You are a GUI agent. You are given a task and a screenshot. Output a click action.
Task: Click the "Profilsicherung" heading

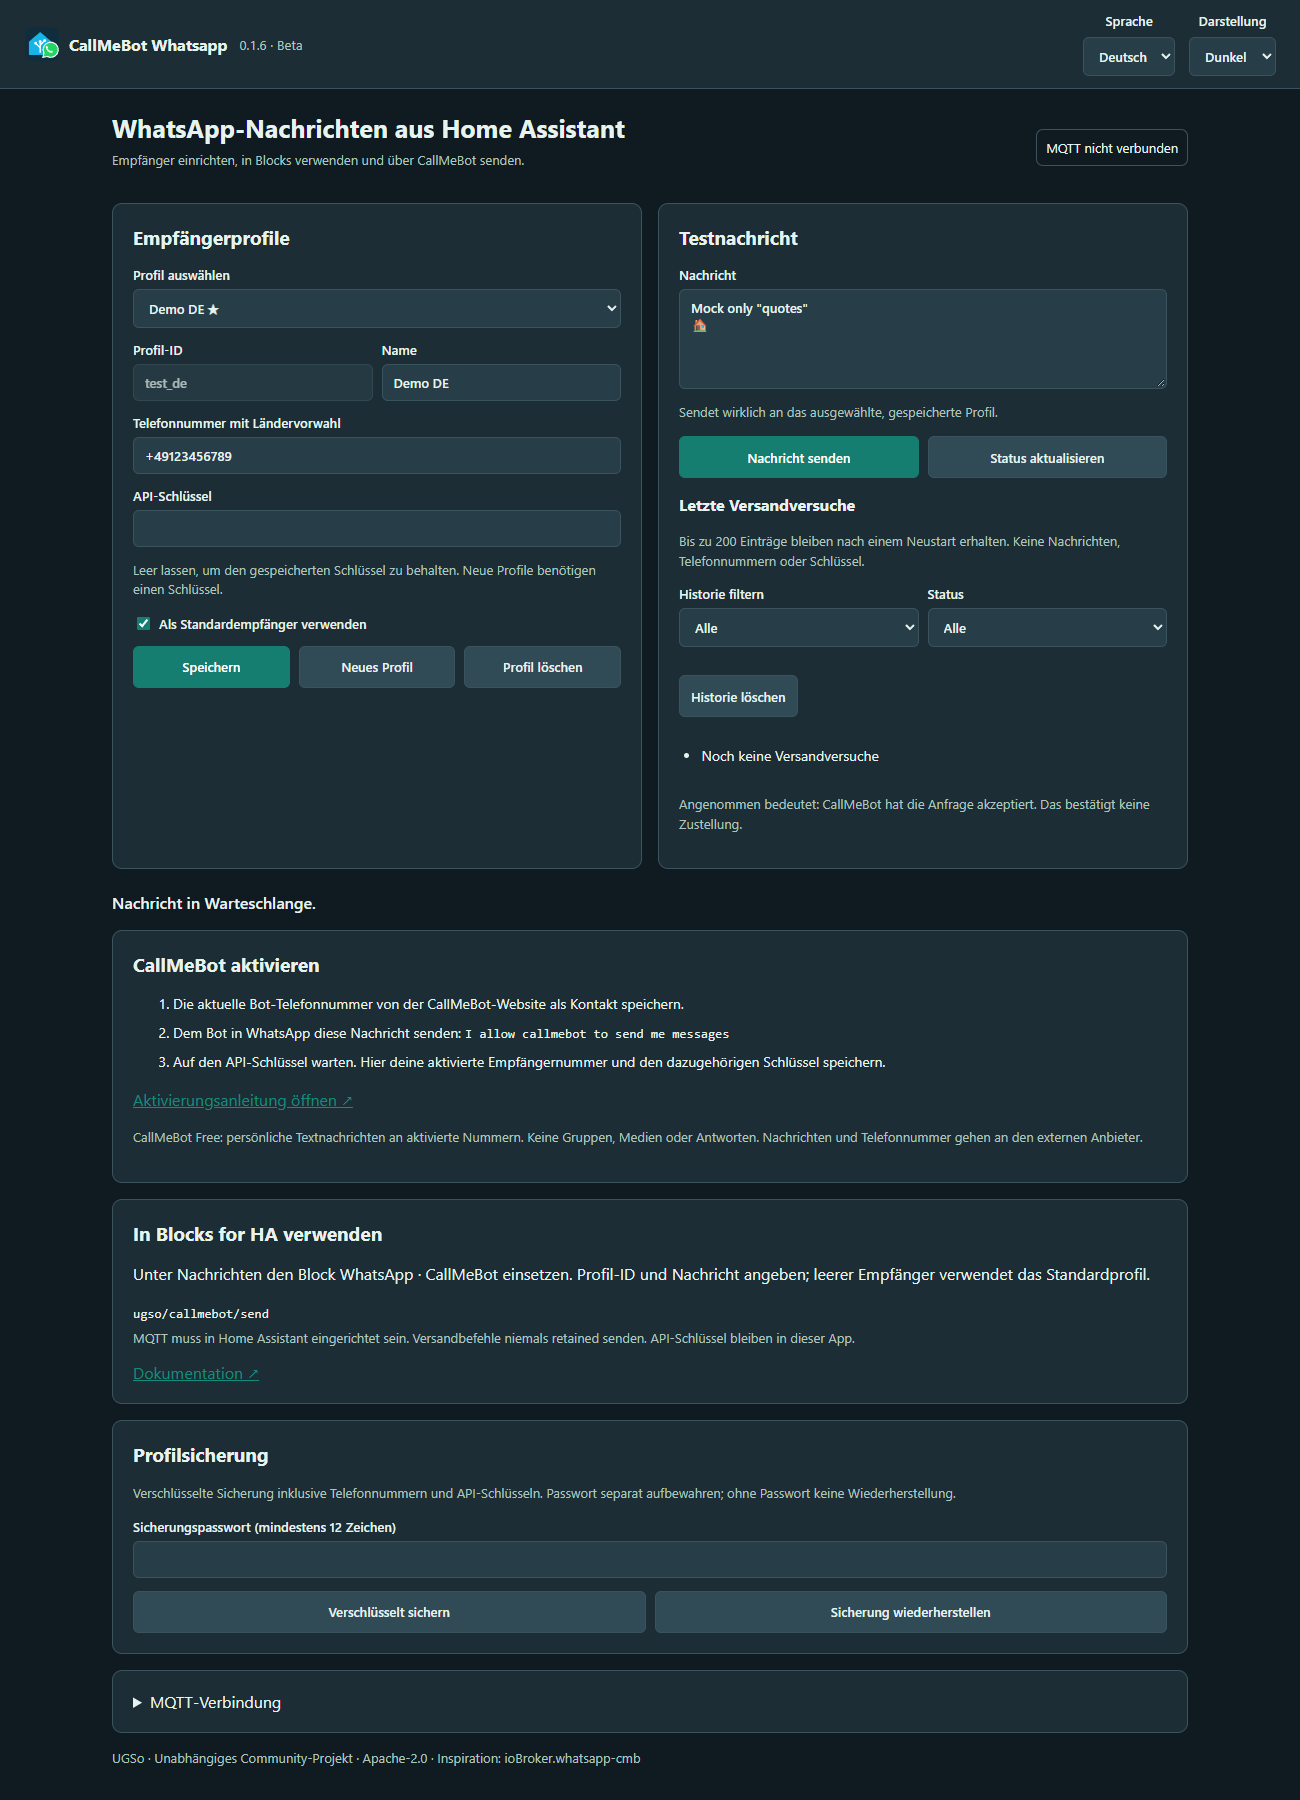(201, 1455)
